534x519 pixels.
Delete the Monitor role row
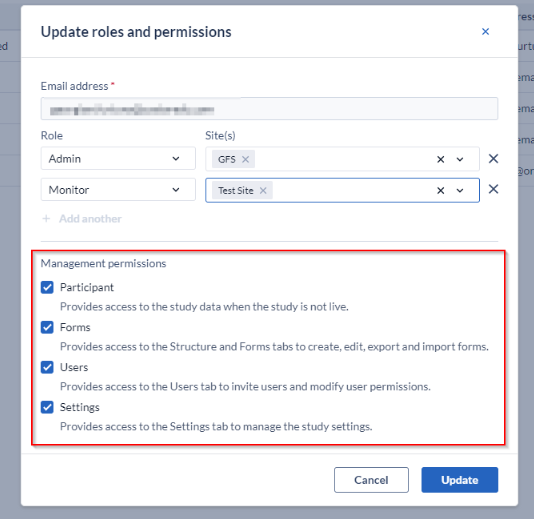pyautogui.click(x=493, y=189)
